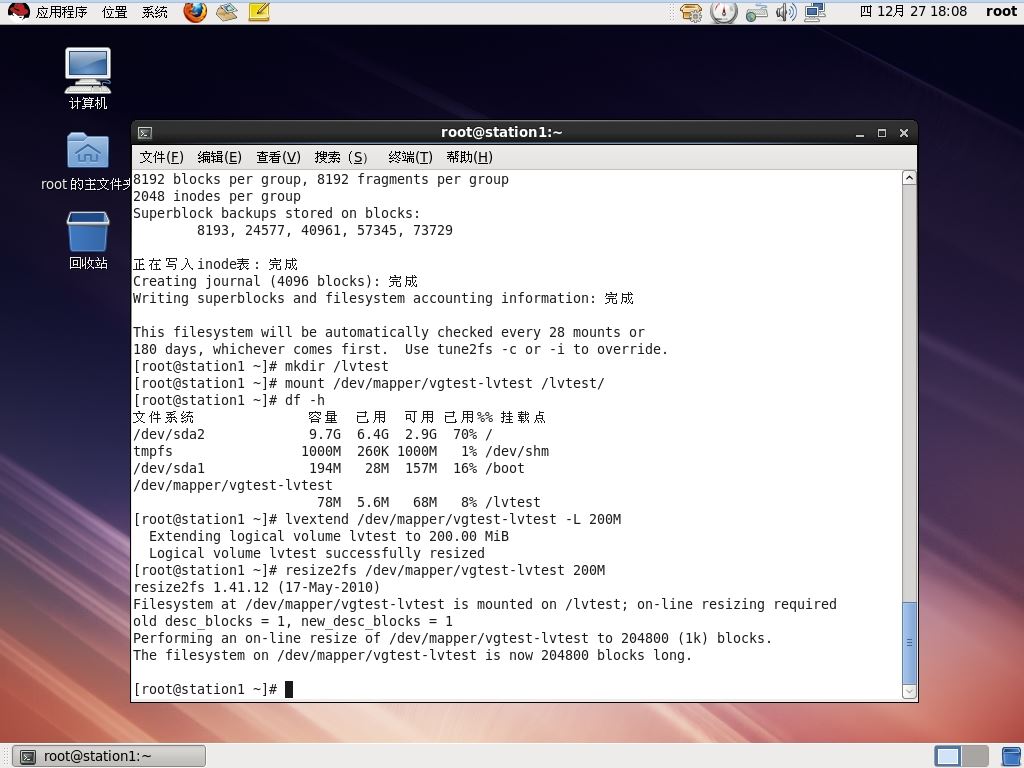
Task: Minimize the terminal window
Action: pos(860,133)
